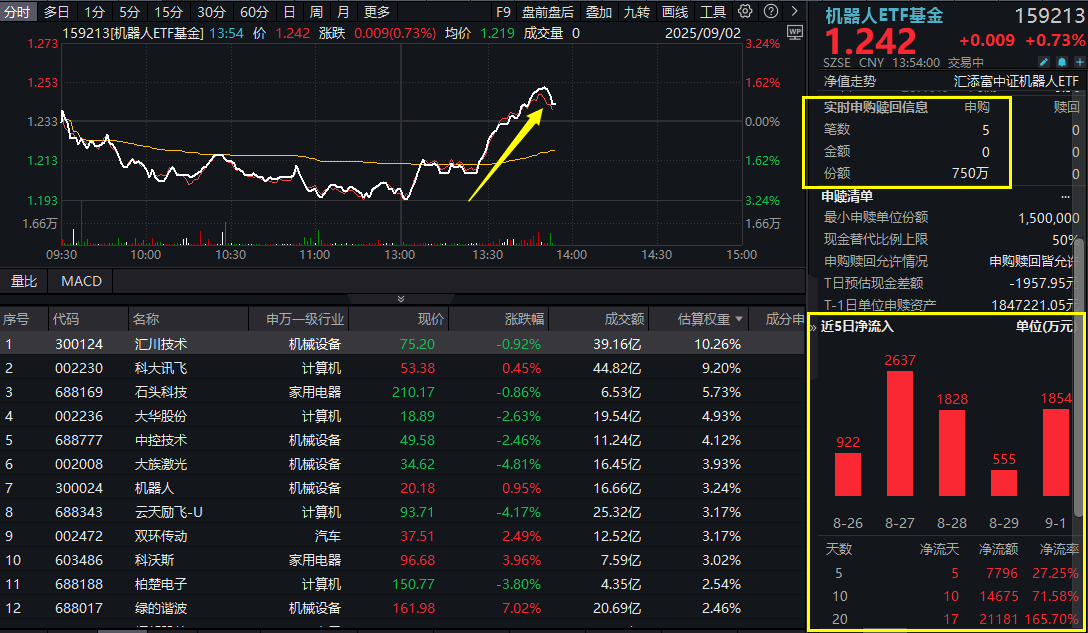Collapse the chart via the center double-arrow handle
Image resolution: width=1088 pixels, height=633 pixels.
(400, 299)
